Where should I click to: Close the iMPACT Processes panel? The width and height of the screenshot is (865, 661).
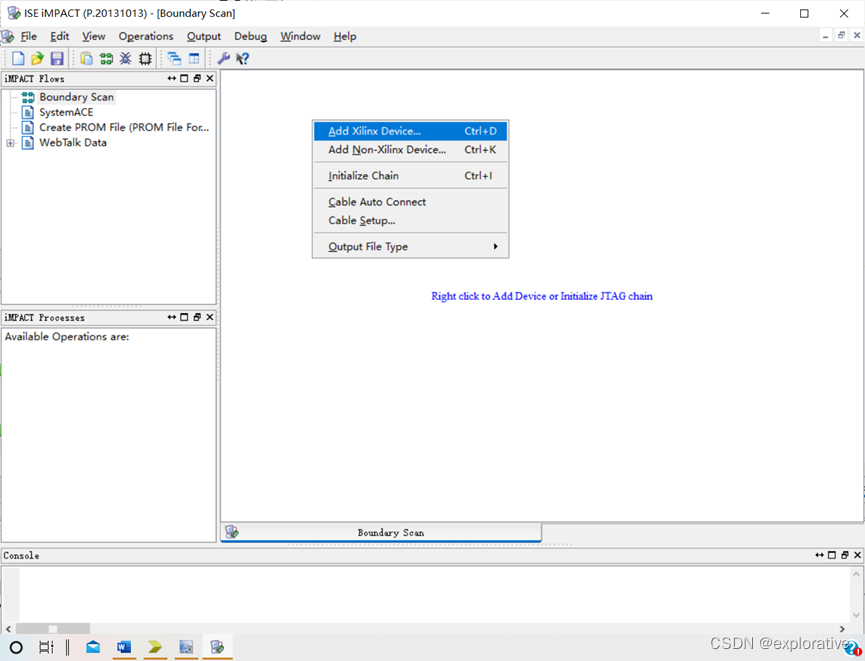pyautogui.click(x=210, y=317)
